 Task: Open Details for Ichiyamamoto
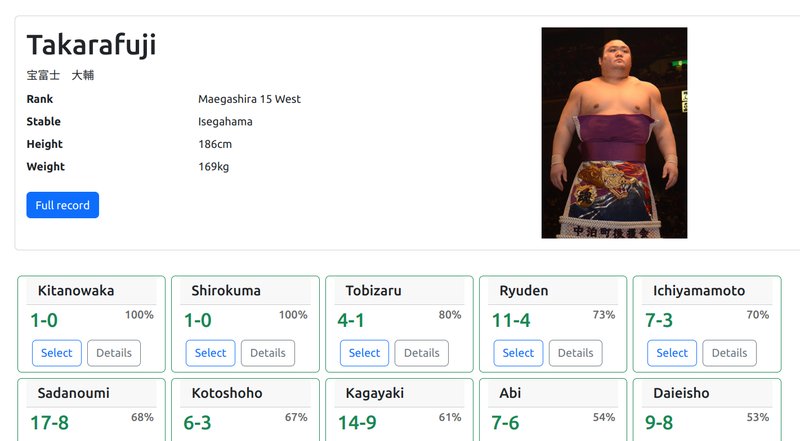730,353
